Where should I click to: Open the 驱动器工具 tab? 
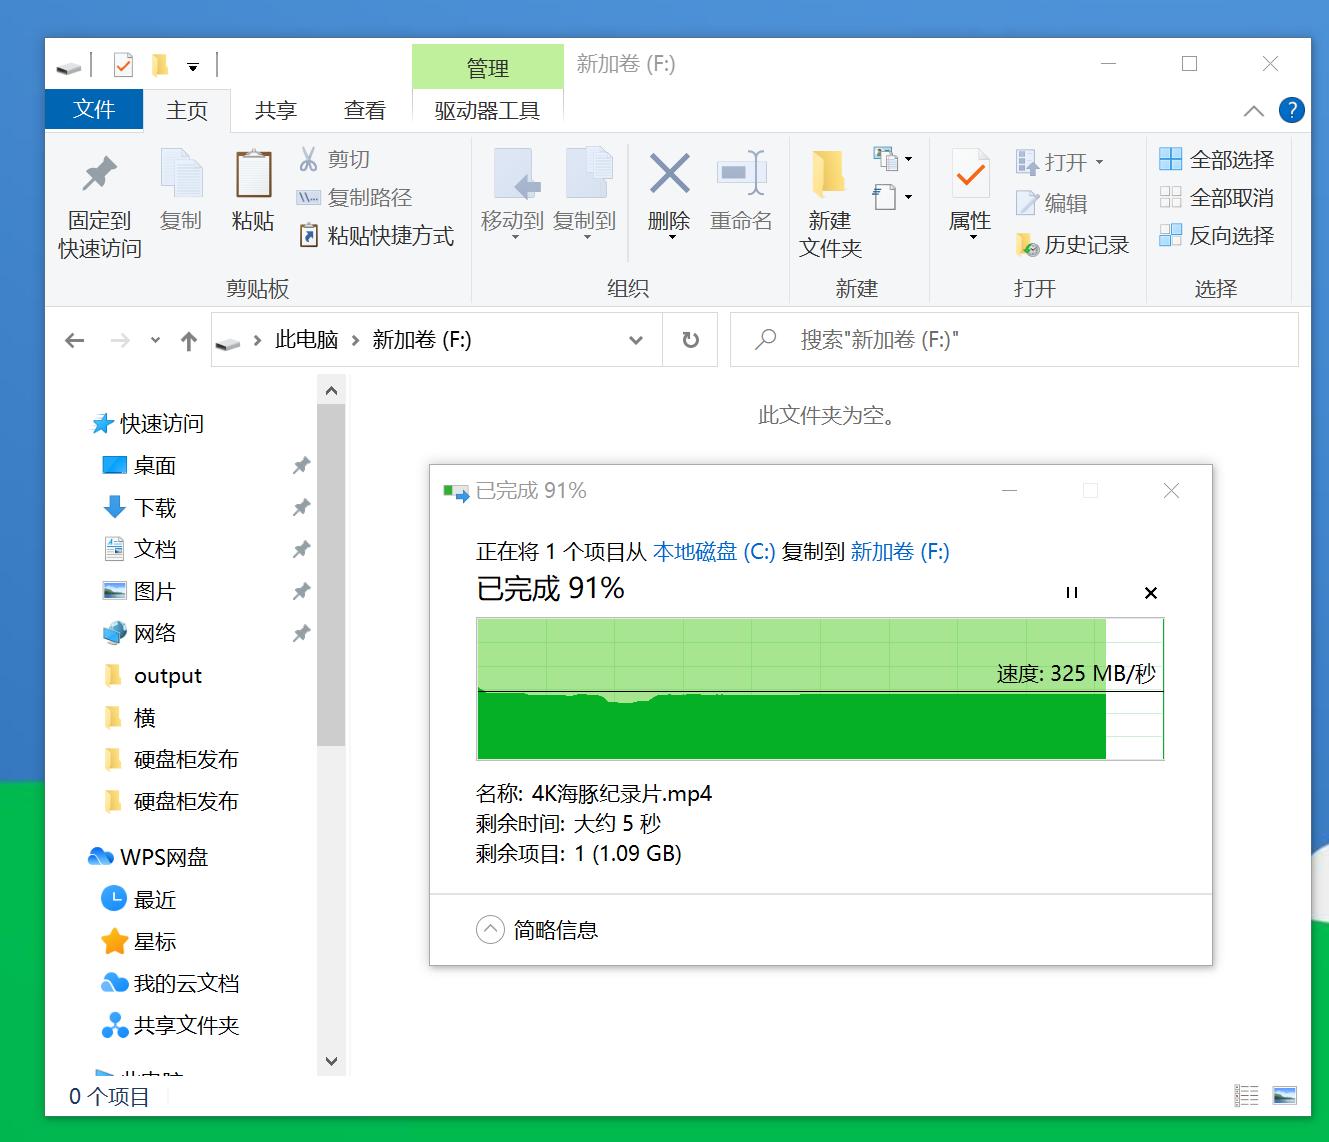click(487, 110)
